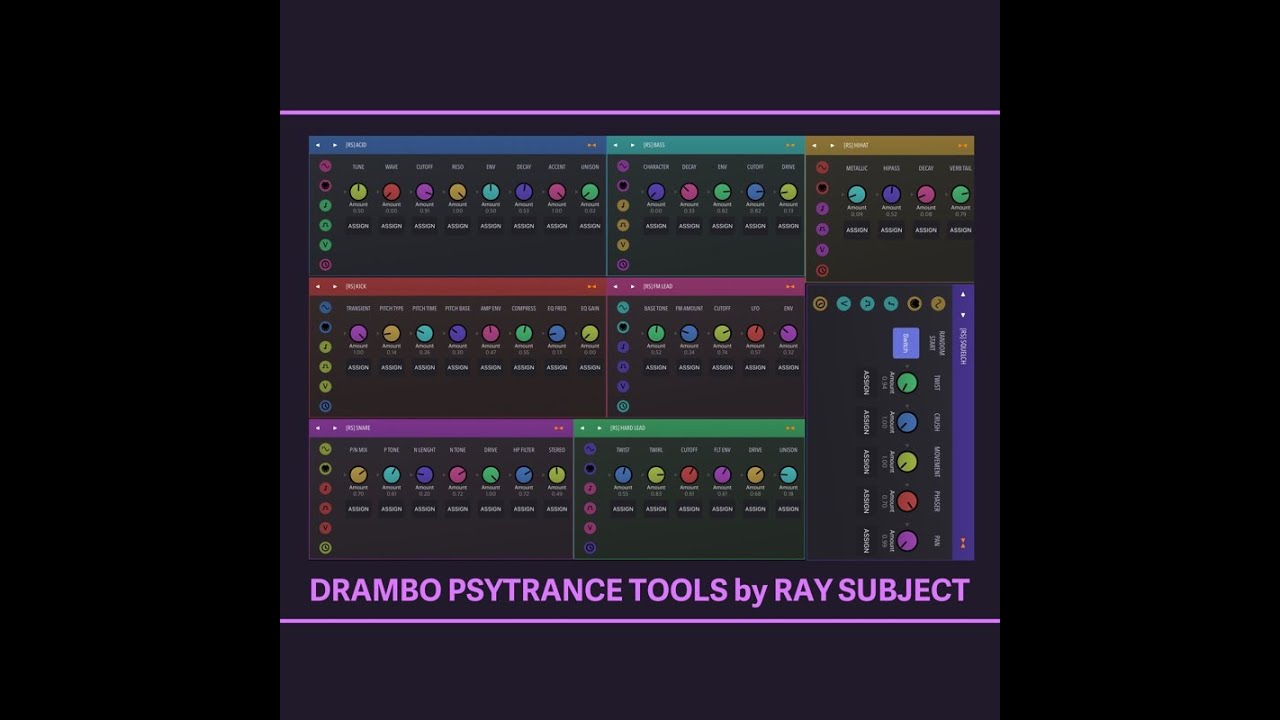The image size is (1280, 720).
Task: Click the note icon in the ACID rack
Action: click(x=325, y=205)
